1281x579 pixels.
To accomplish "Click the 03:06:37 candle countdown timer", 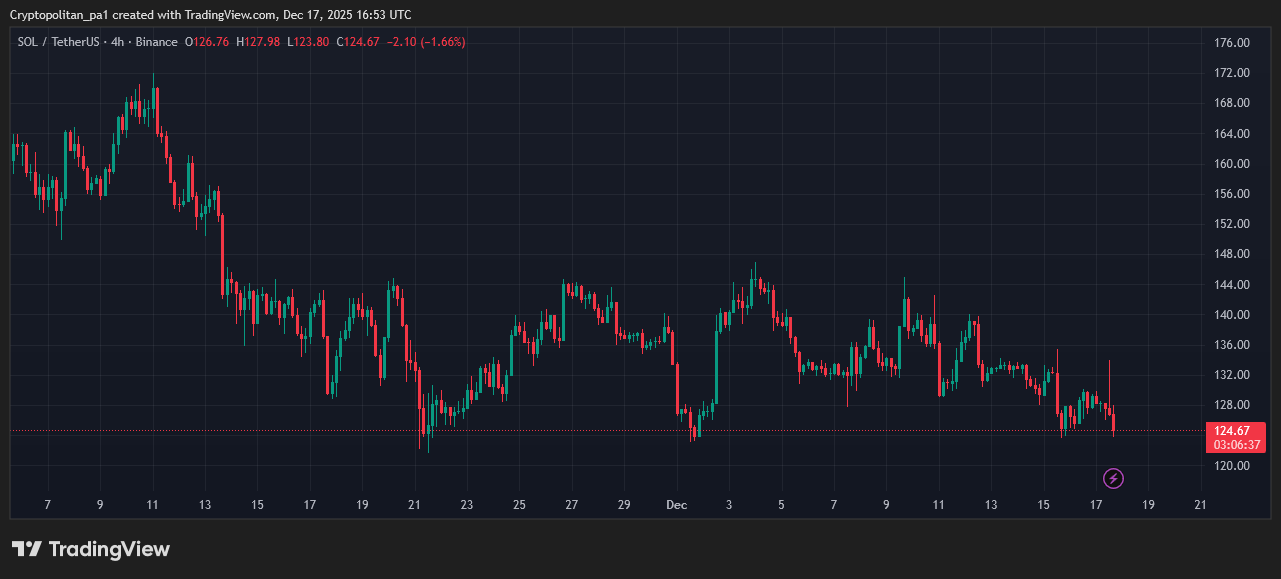I will [x=1236, y=445].
